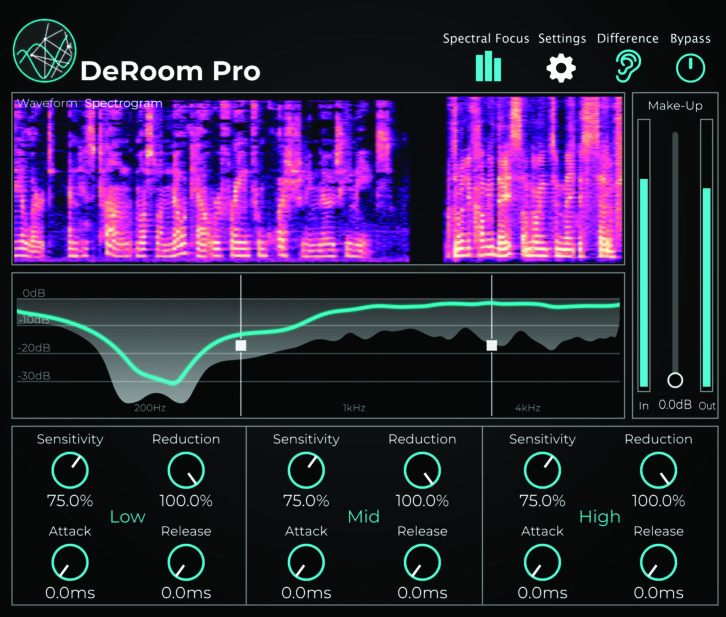The width and height of the screenshot is (726, 617).
Task: Click the -30dB scale label
Action: coord(34,375)
